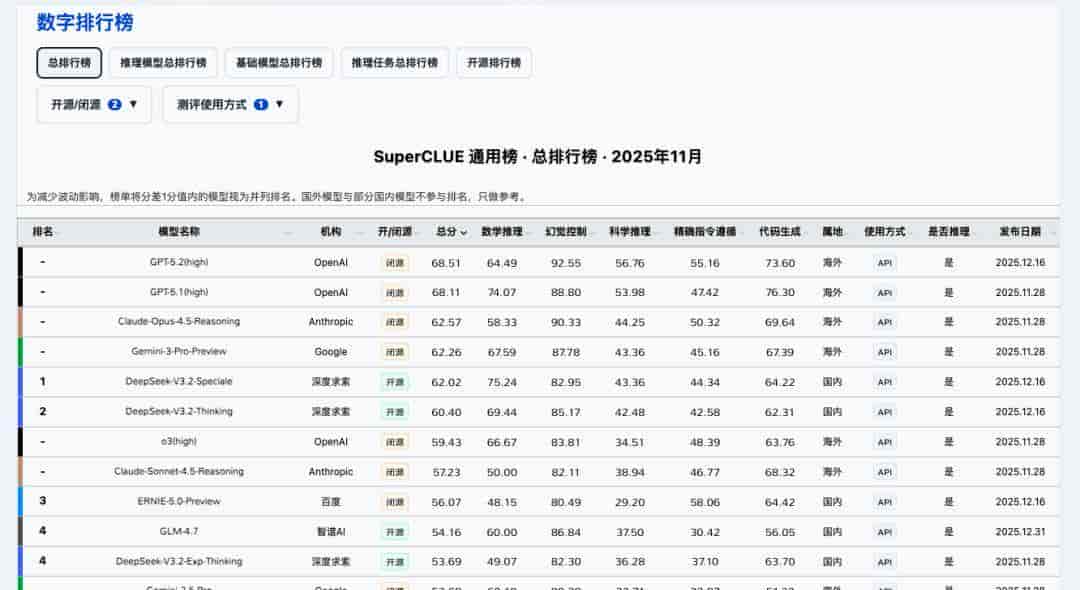This screenshot has width=1080, height=590.
Task: Open the 基础模型总排行榜 tab
Action: point(279,63)
